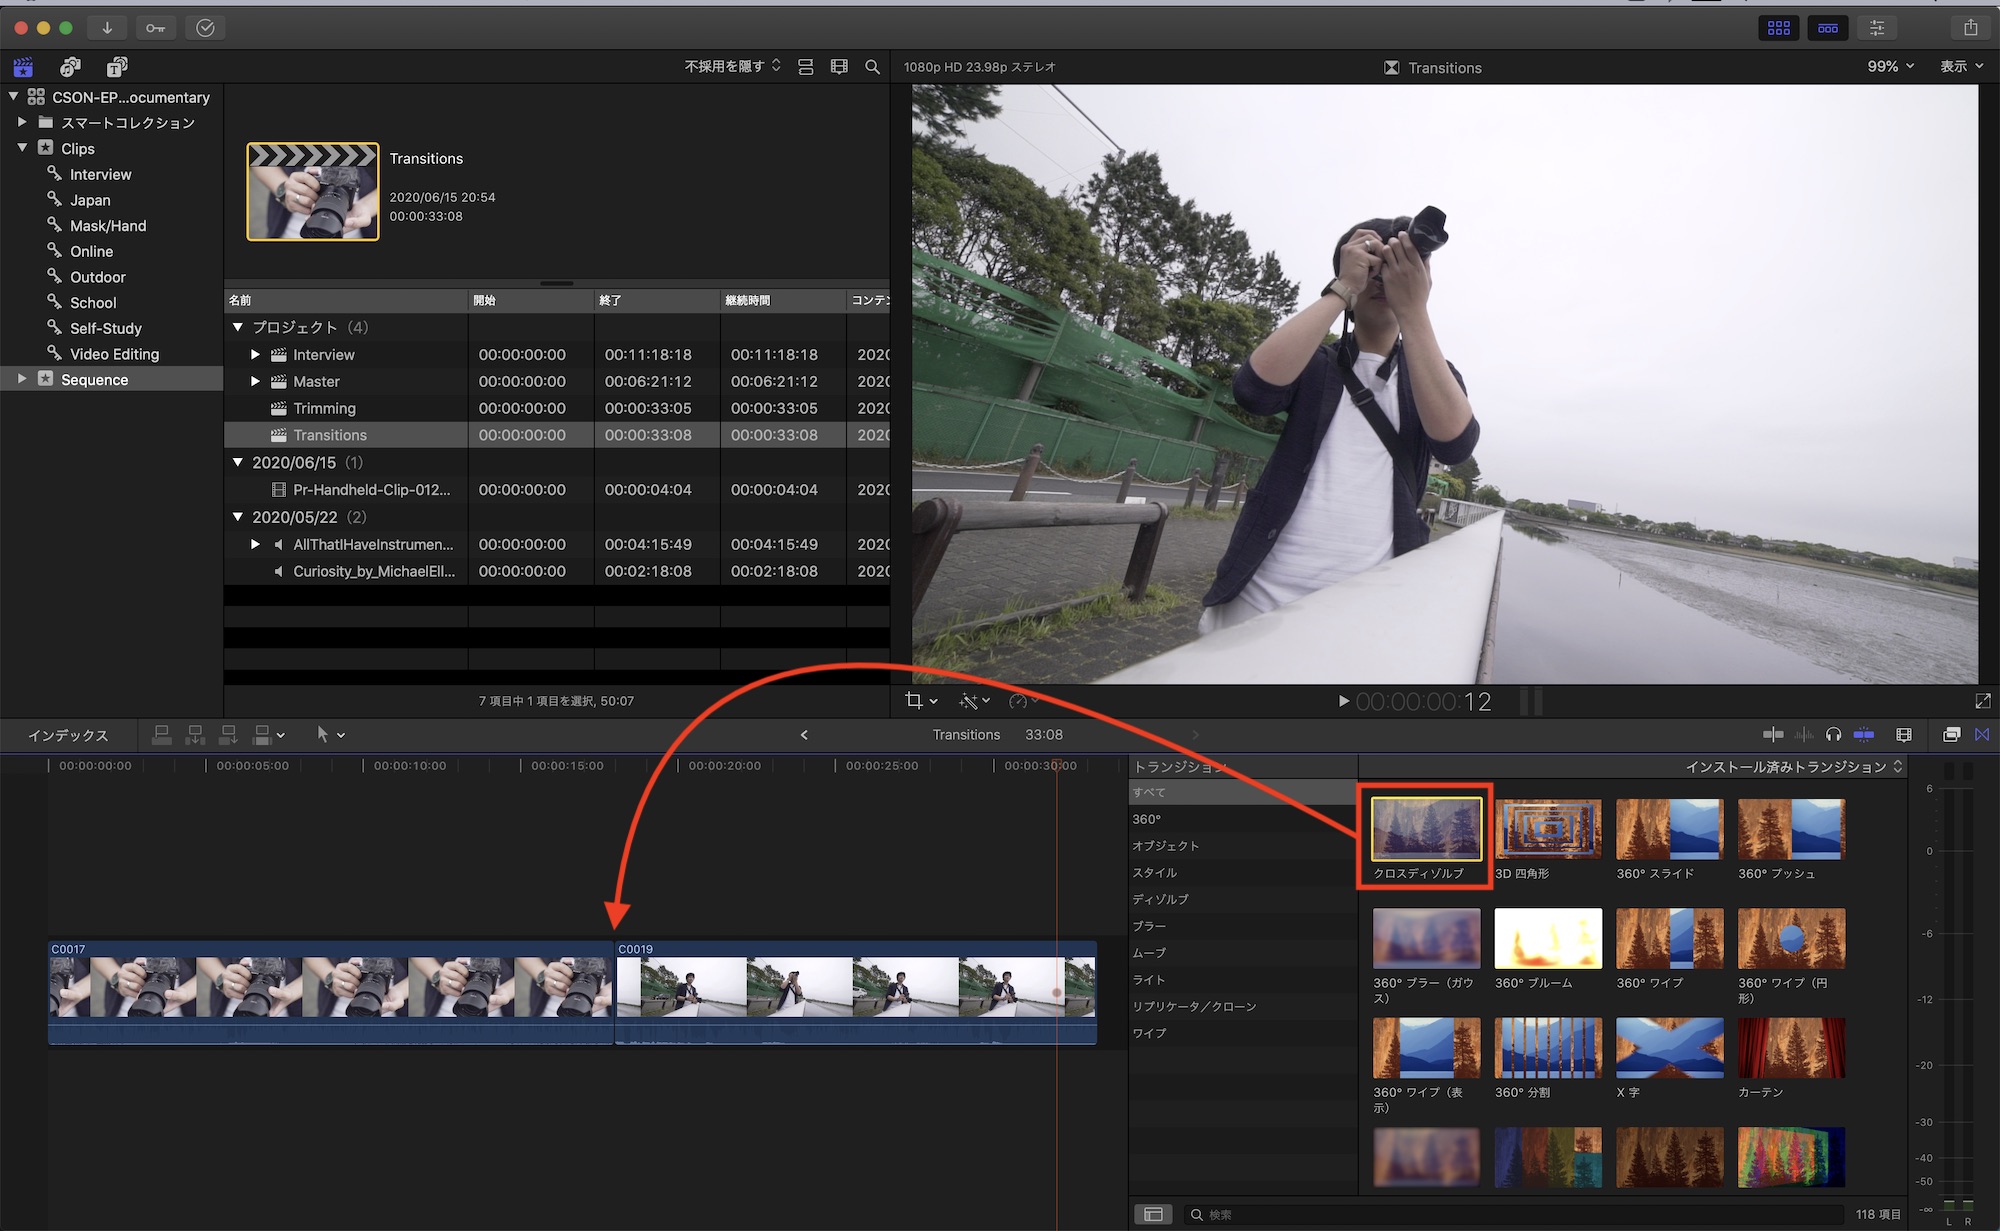Click the browser search magnifier icon
Image resolution: width=2000 pixels, height=1231 pixels.
coord(872,67)
